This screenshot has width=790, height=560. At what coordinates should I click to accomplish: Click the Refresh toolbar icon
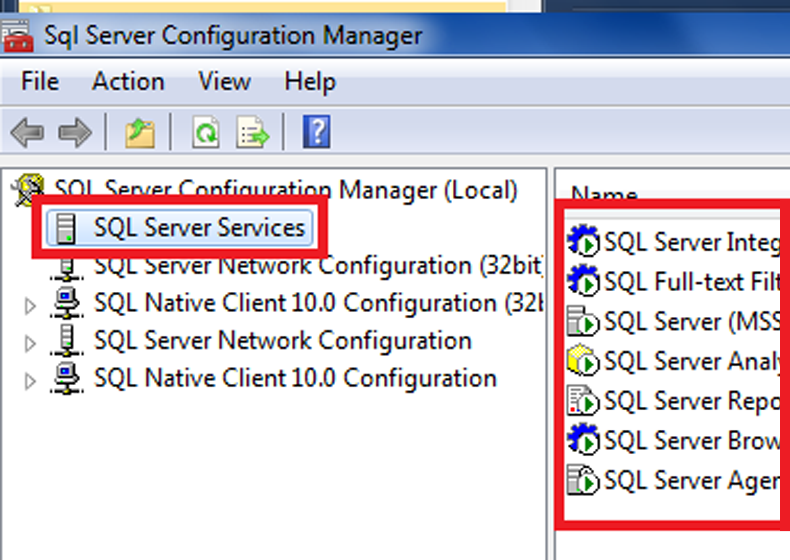[x=206, y=132]
